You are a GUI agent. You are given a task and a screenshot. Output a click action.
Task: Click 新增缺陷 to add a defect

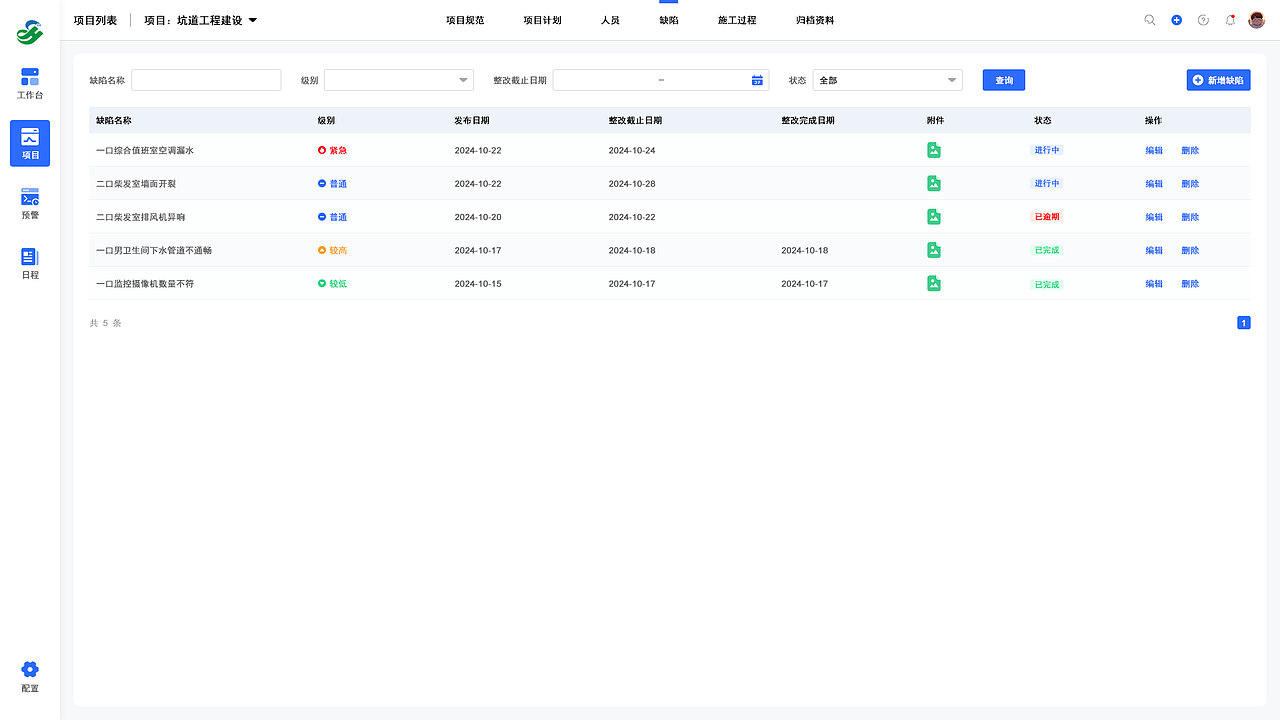click(1218, 79)
